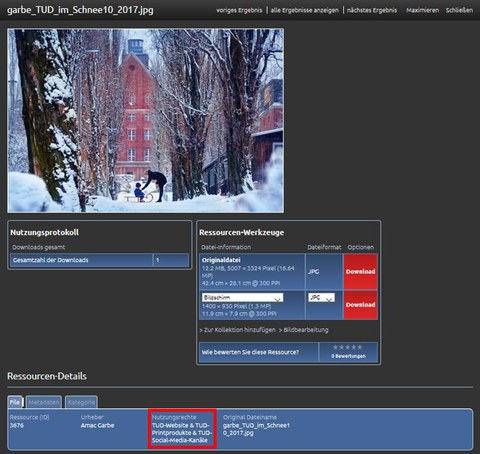Go to voriges Ergebnis

pyautogui.click(x=239, y=10)
